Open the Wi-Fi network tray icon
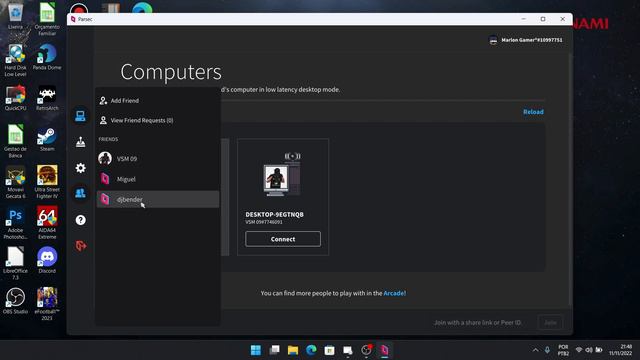Screen dimensions: 640x360 click(579, 350)
